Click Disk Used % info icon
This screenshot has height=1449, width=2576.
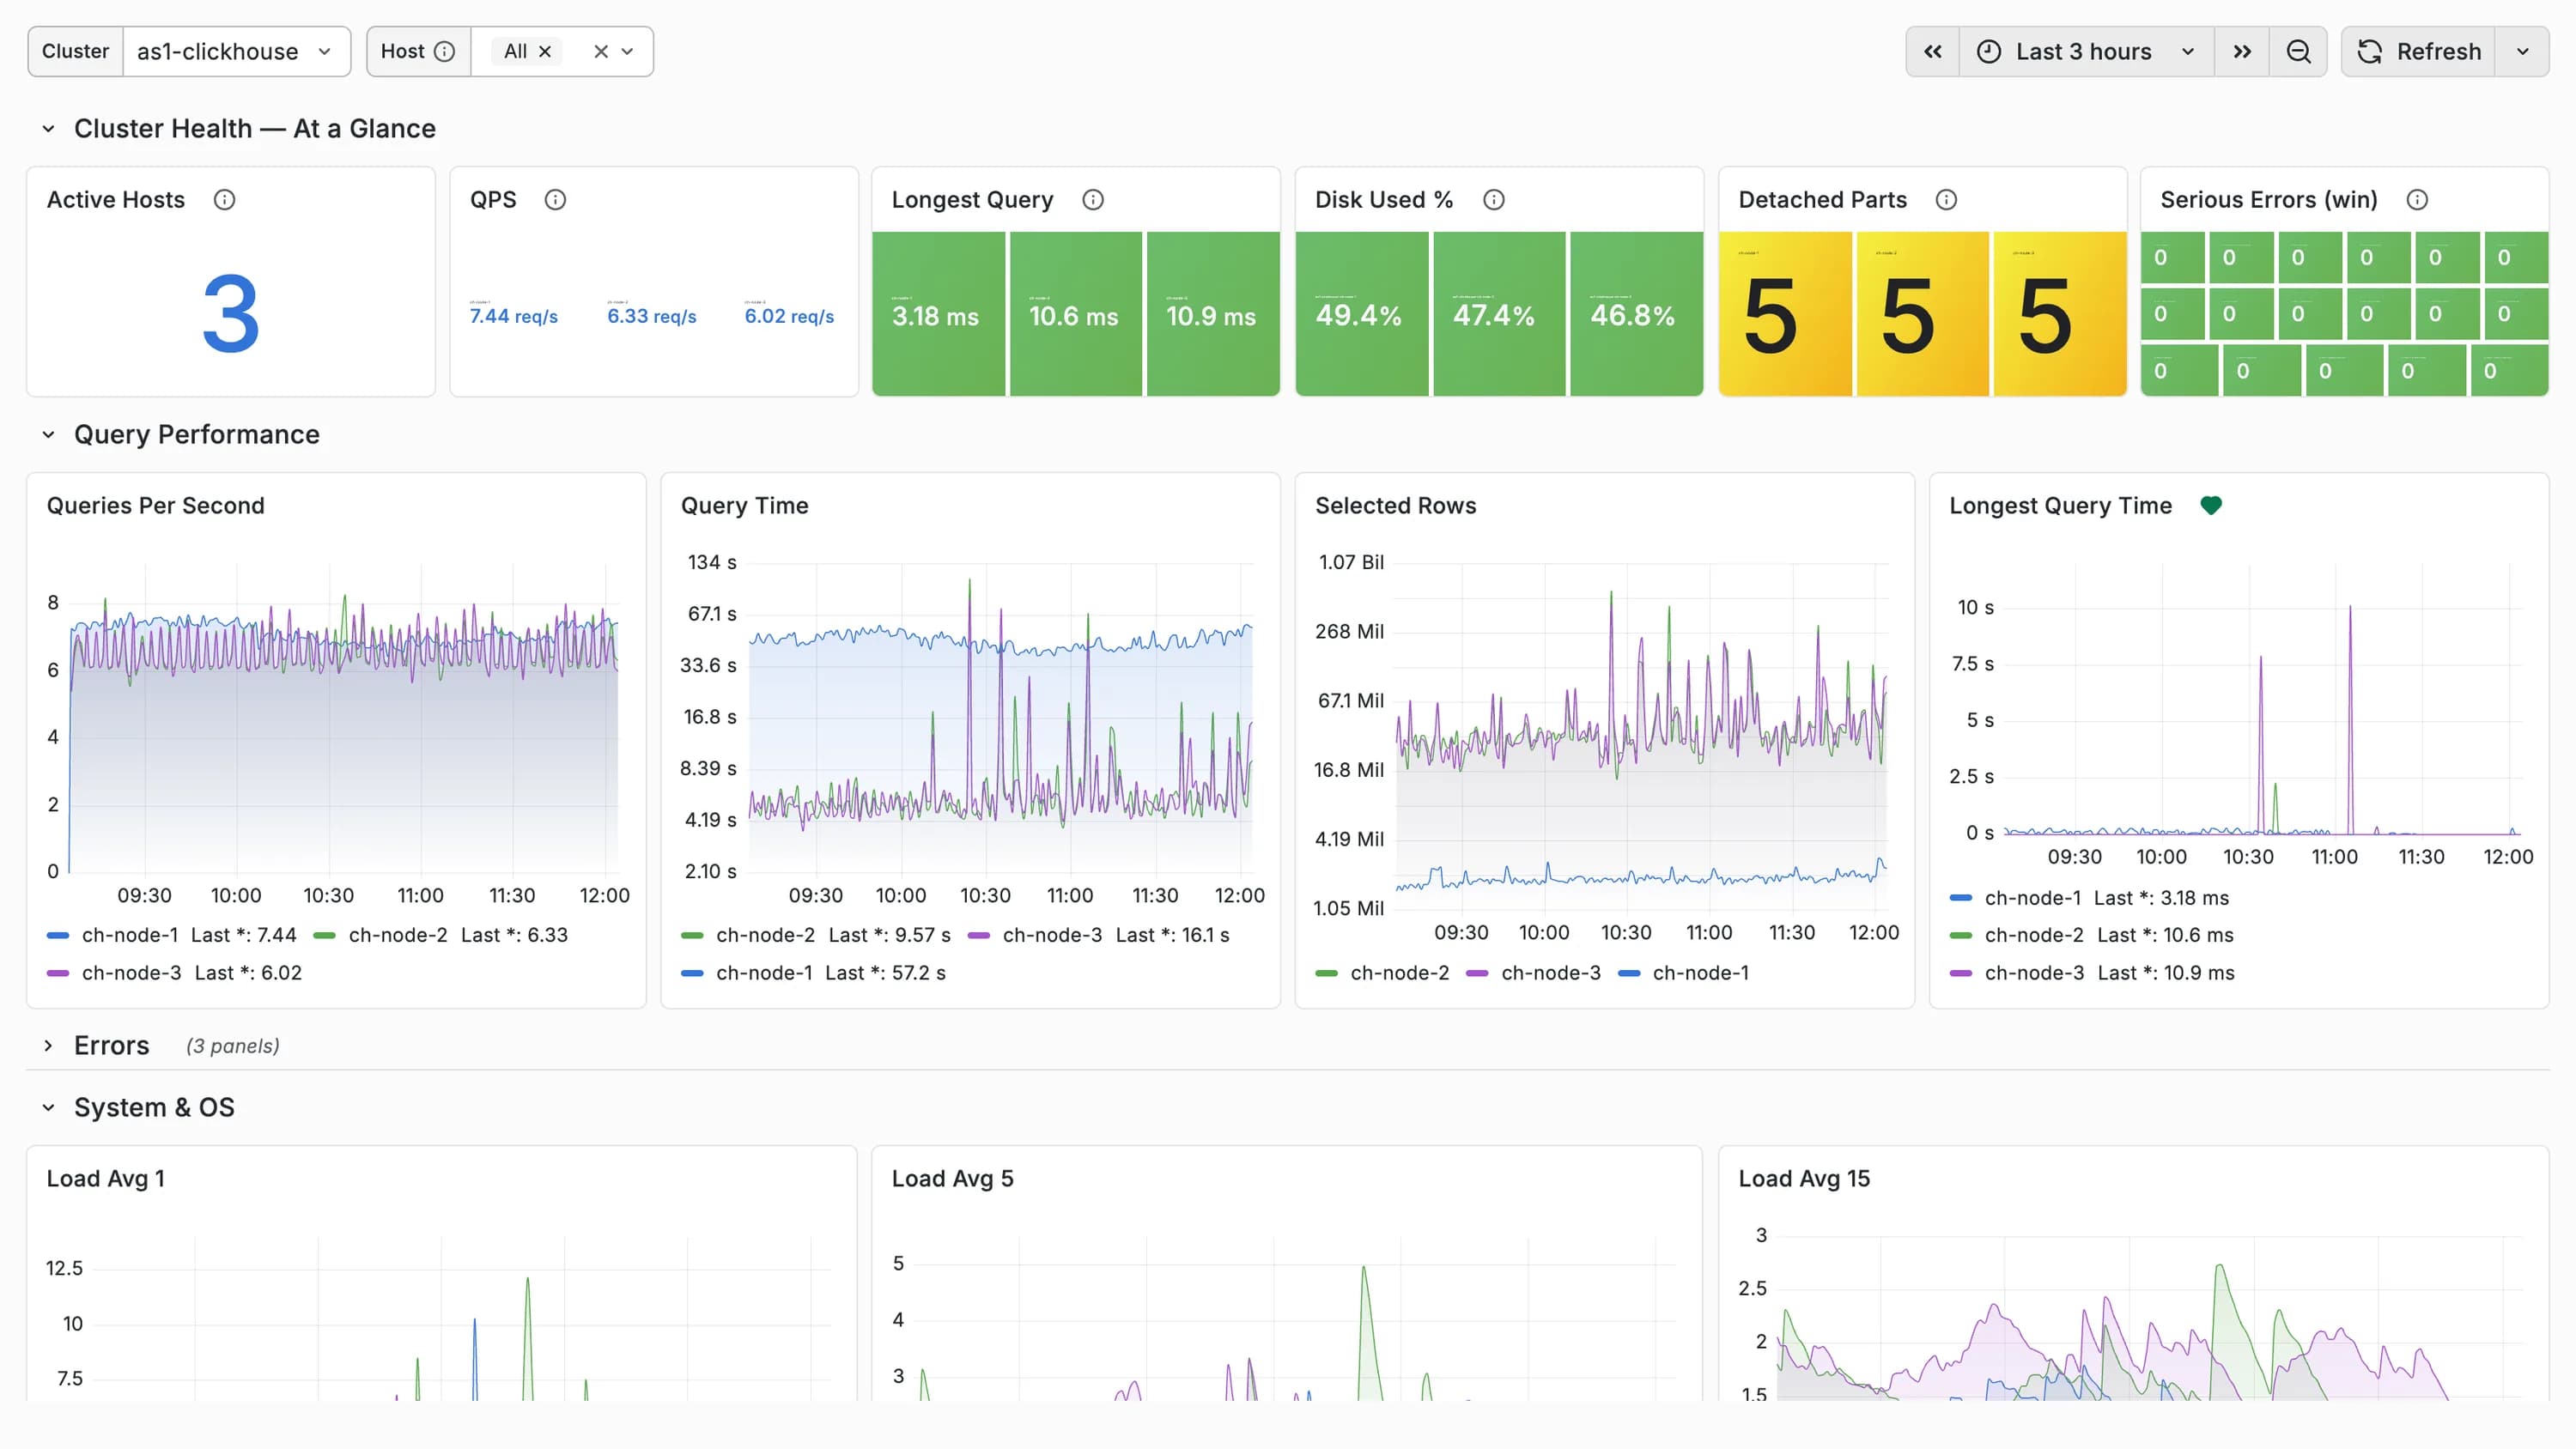[x=1493, y=200]
